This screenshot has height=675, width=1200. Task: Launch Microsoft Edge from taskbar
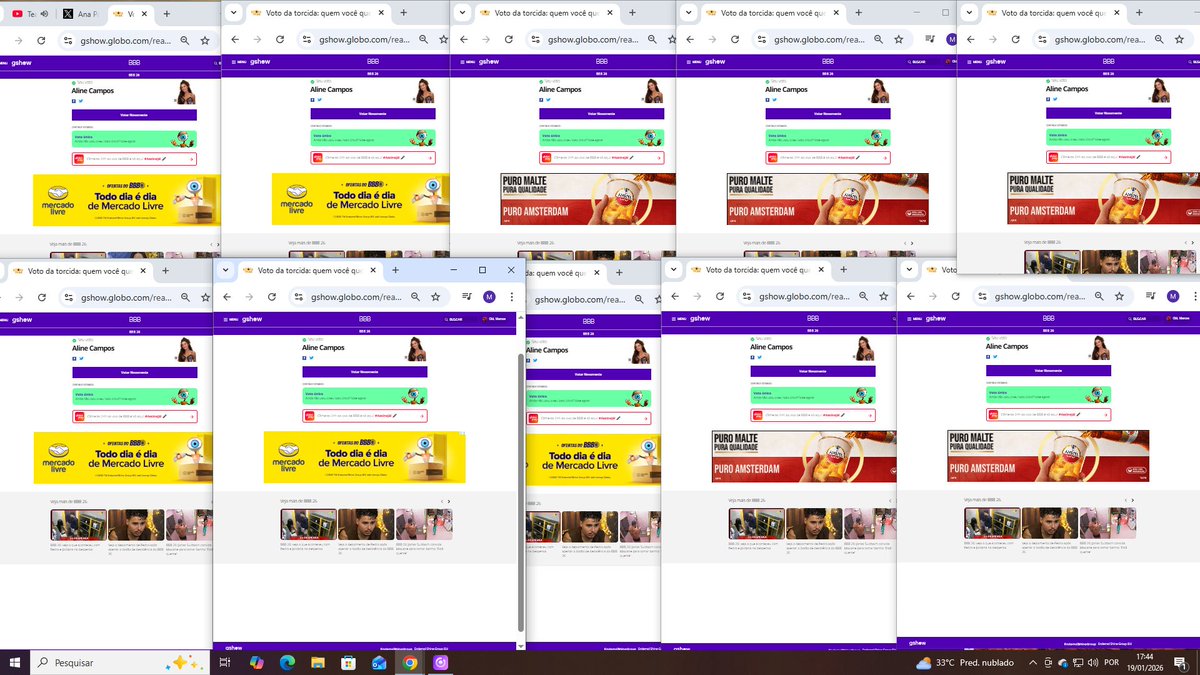click(x=286, y=662)
